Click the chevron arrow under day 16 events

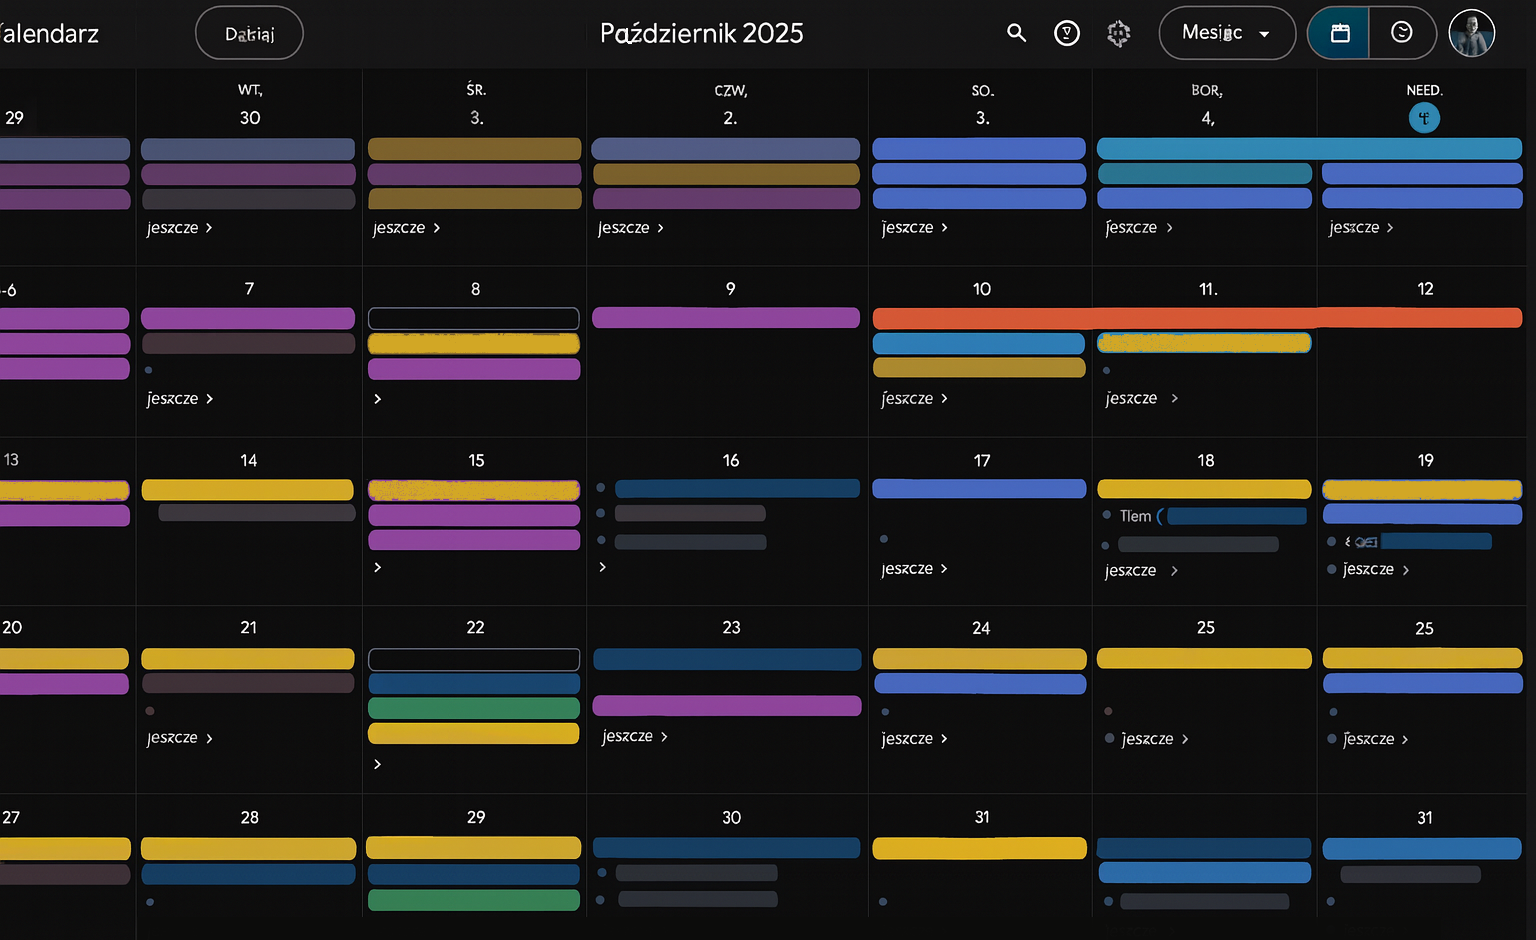602,567
